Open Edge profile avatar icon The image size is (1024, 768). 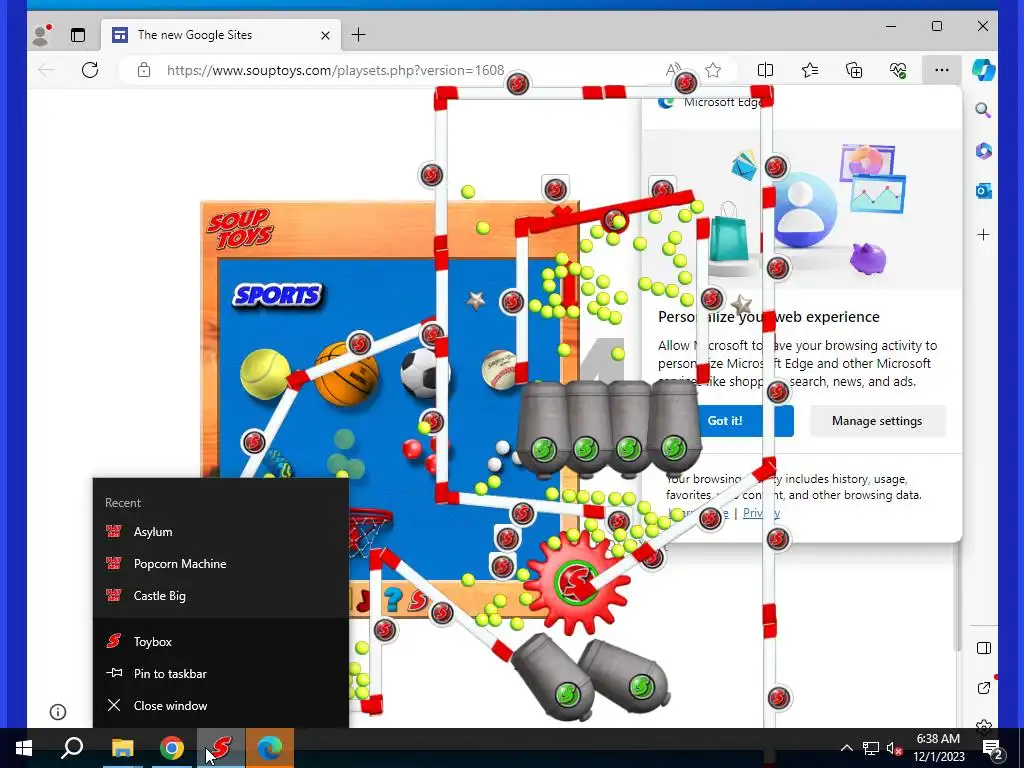[x=42, y=35]
